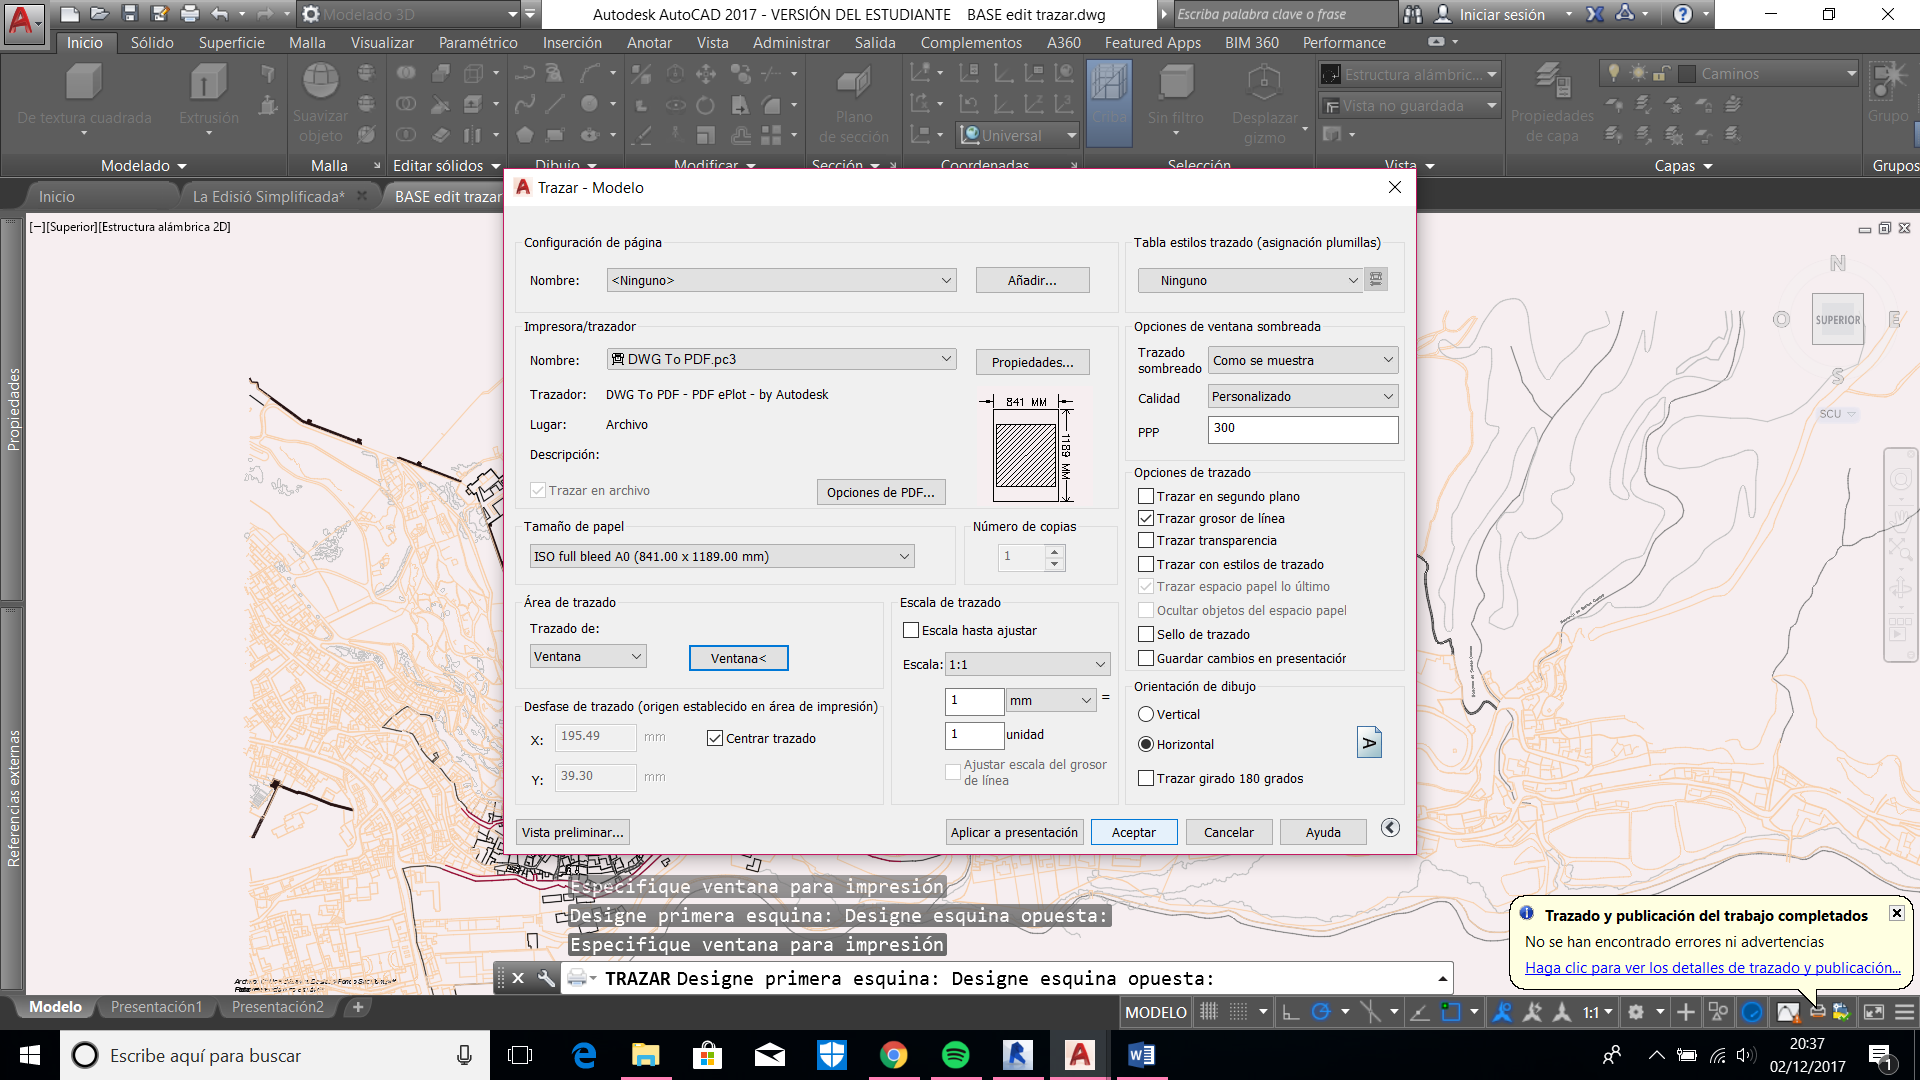Click the status bar customization menu icon
This screenshot has height=1080, width=1920.
(1905, 1012)
